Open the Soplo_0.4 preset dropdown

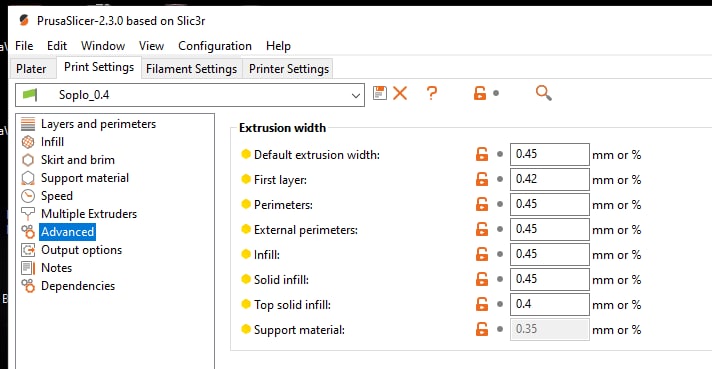click(190, 95)
